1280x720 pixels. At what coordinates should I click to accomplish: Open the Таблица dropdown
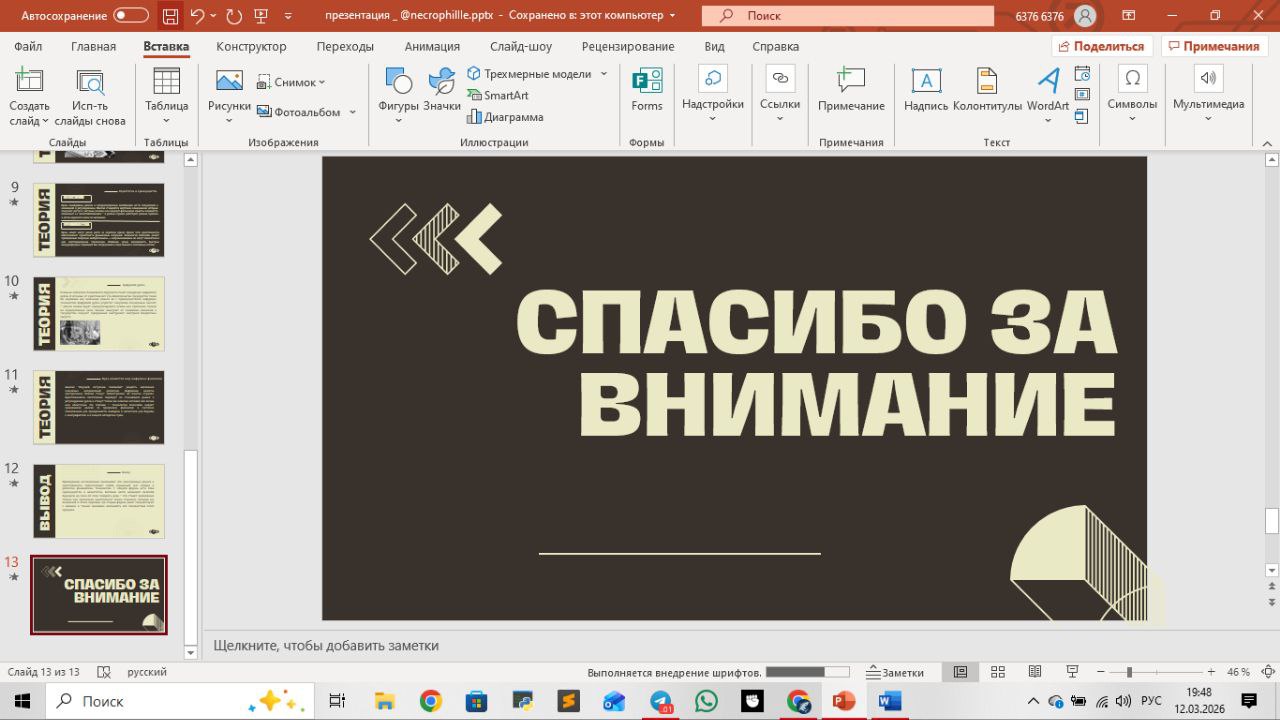point(166,95)
